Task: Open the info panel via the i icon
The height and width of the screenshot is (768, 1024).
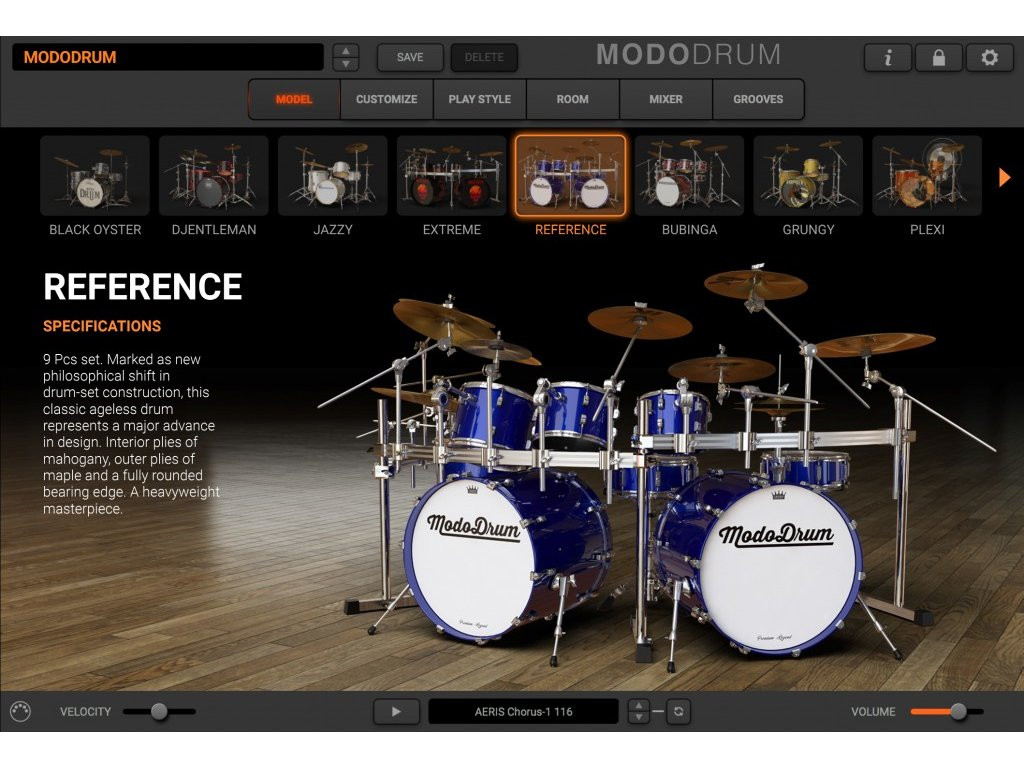Action: (x=887, y=57)
